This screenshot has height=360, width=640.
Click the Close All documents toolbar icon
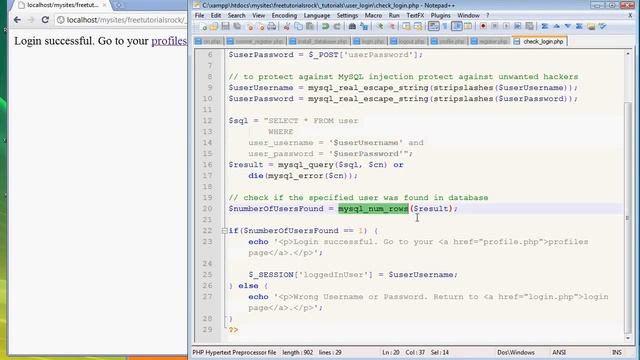pos(261,27)
